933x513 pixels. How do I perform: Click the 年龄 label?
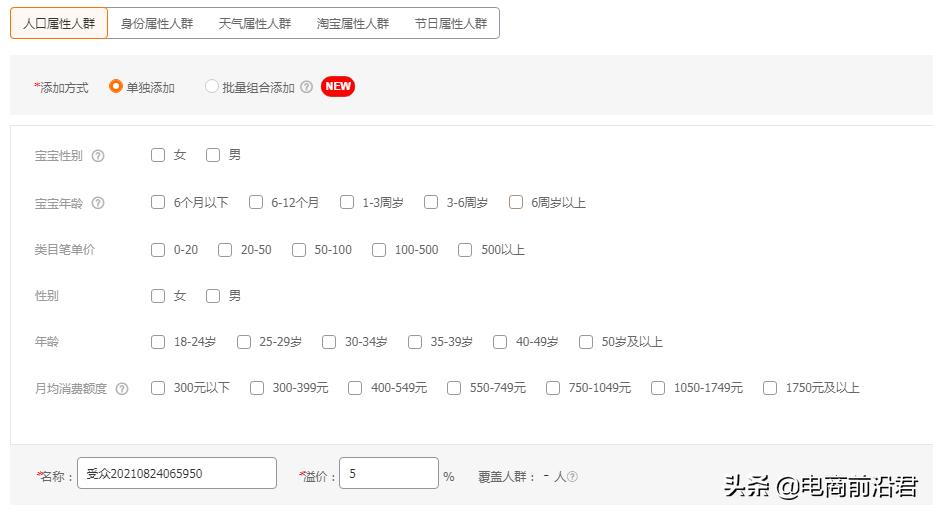pyautogui.click(x=47, y=342)
